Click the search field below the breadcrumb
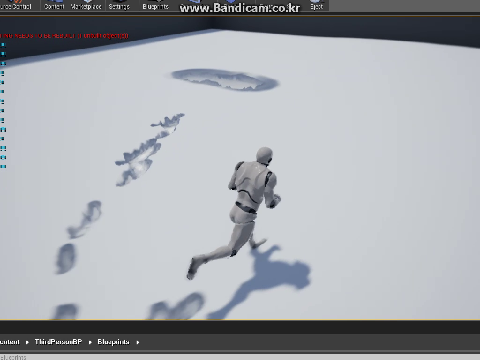This screenshot has height=360, width=480. coord(240,357)
